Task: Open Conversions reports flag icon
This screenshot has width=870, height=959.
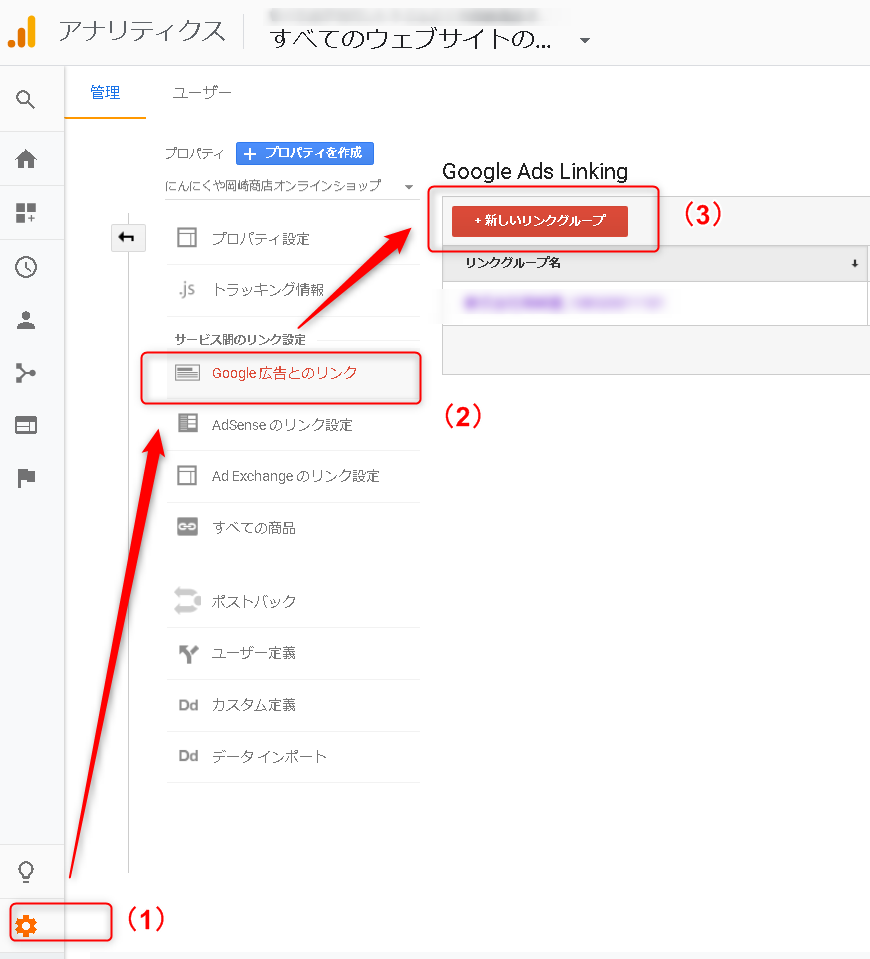Action: click(26, 478)
